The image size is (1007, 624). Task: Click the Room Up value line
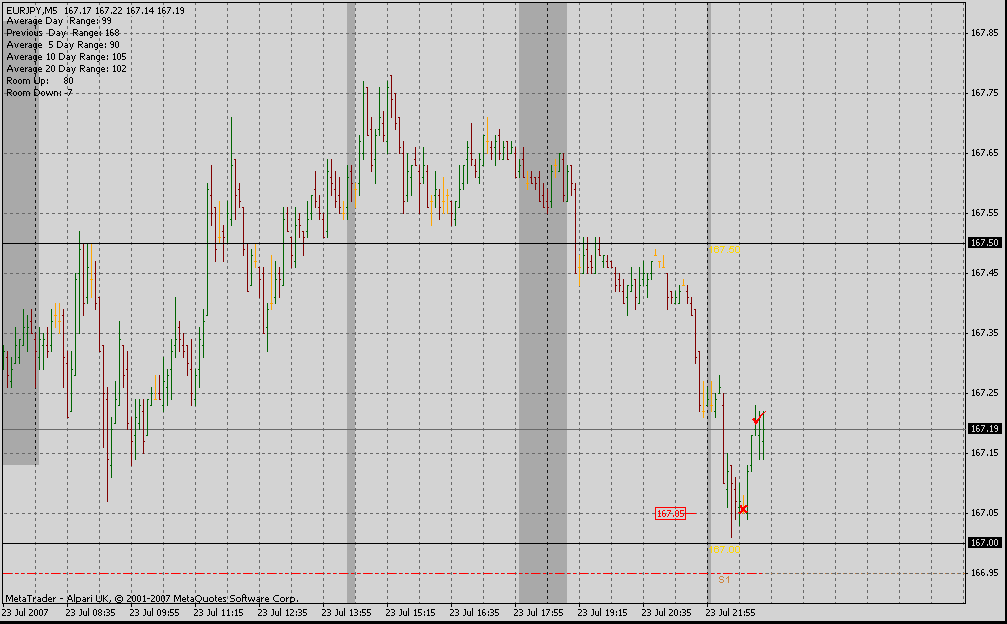click(x=40, y=81)
